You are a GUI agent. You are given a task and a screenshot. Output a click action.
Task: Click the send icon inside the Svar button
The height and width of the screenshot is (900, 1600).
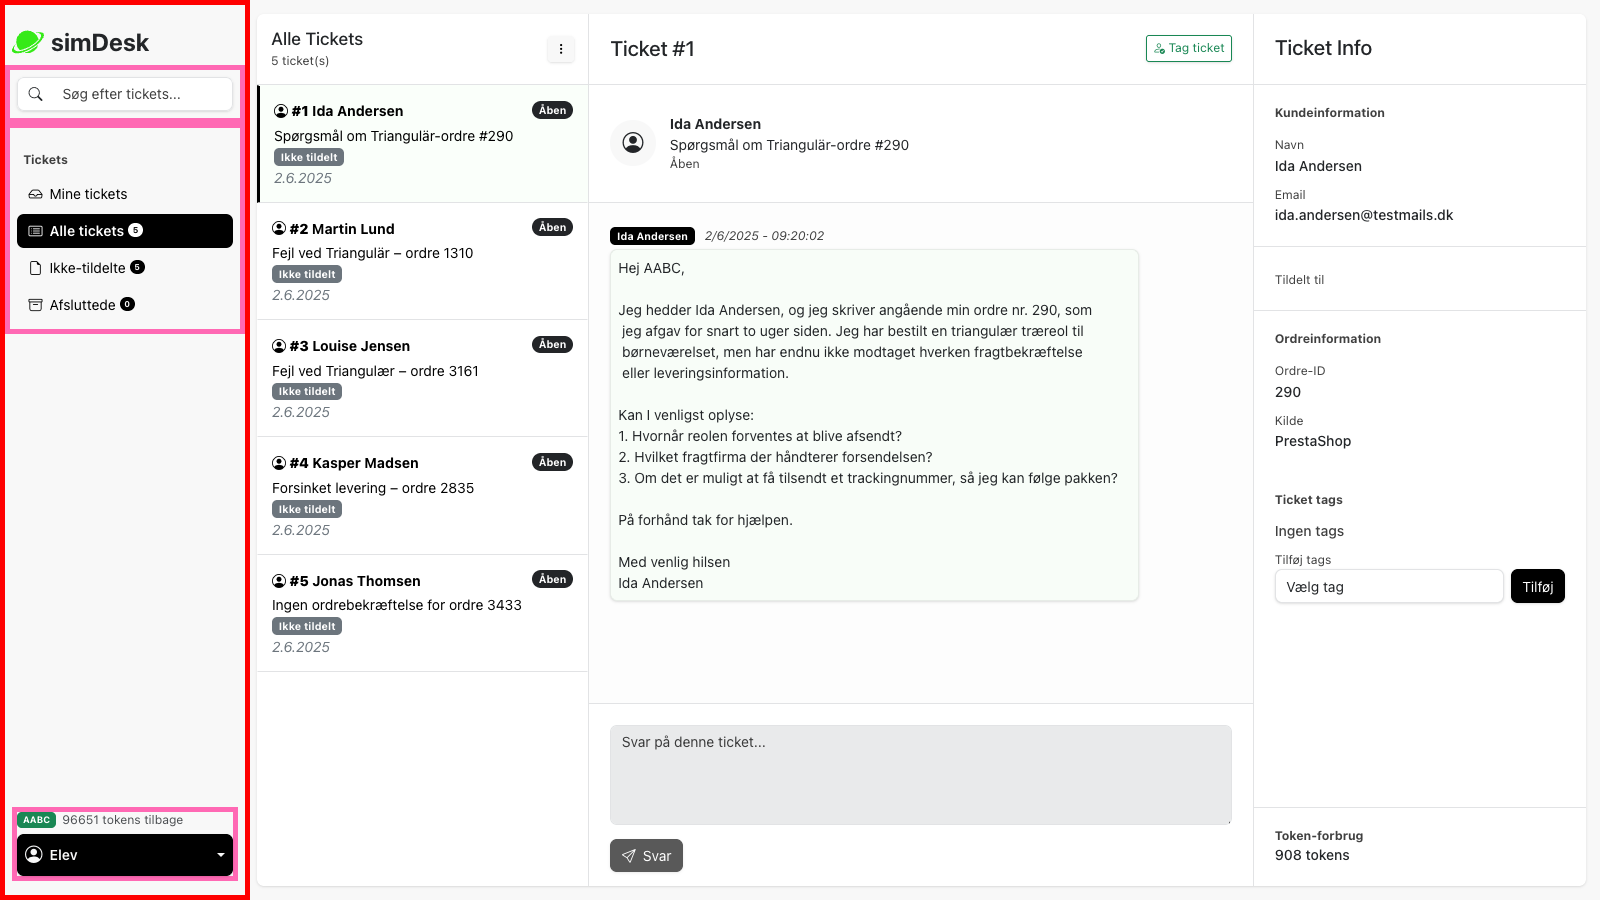pyautogui.click(x=629, y=855)
